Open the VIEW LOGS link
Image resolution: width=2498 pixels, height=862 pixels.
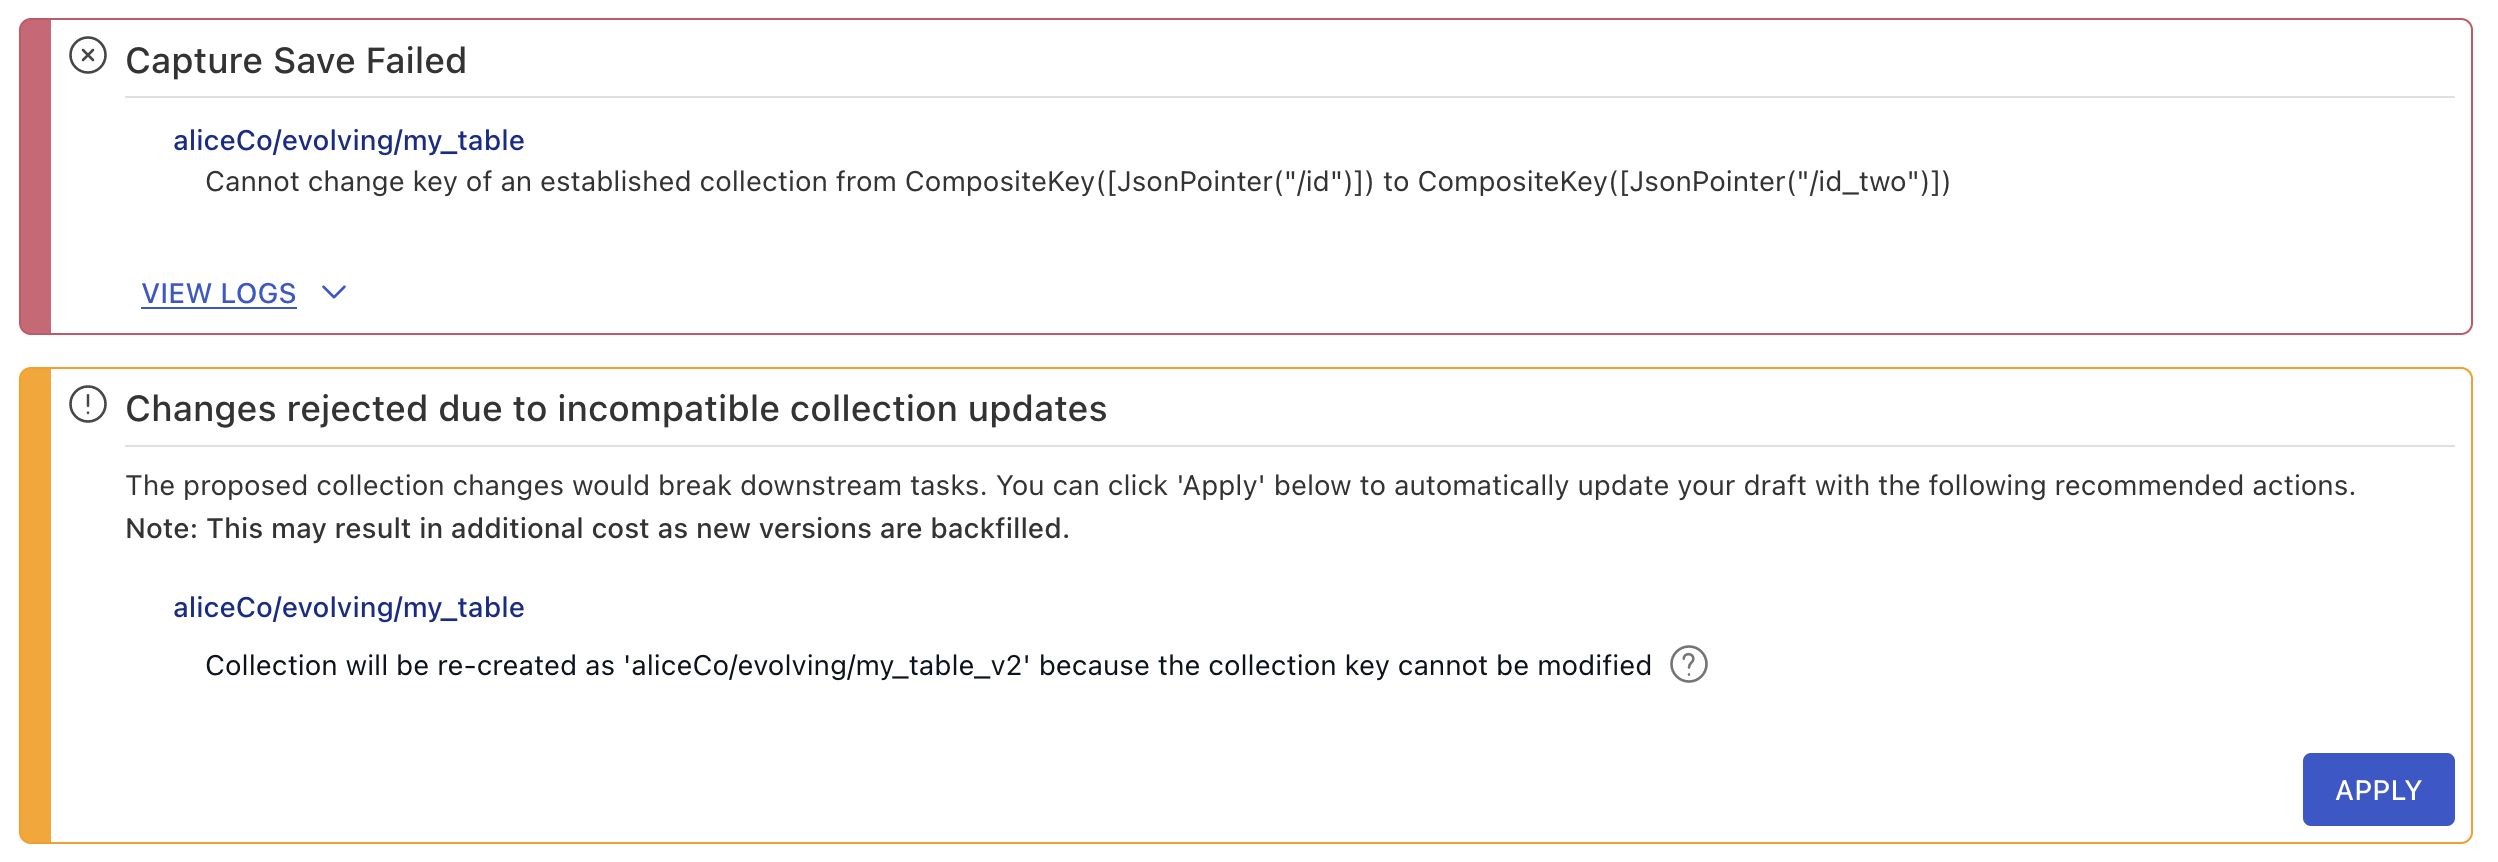[219, 294]
